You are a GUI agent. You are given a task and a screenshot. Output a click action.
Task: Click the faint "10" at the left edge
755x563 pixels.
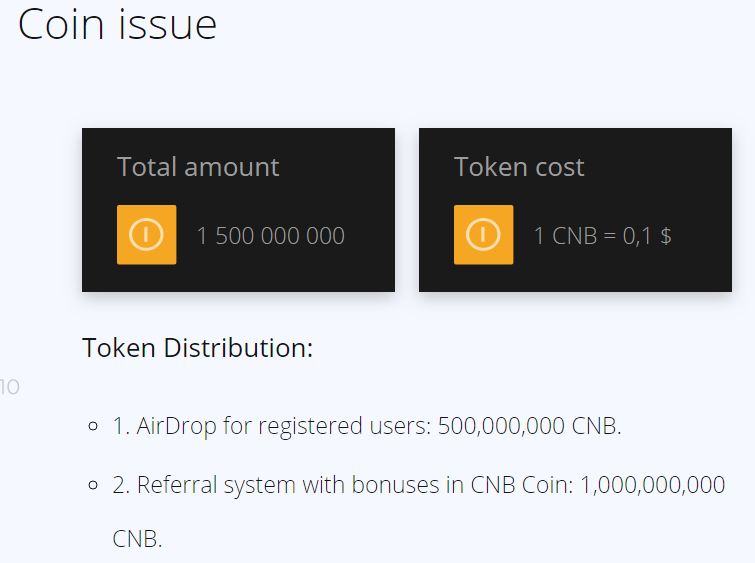tap(10, 387)
